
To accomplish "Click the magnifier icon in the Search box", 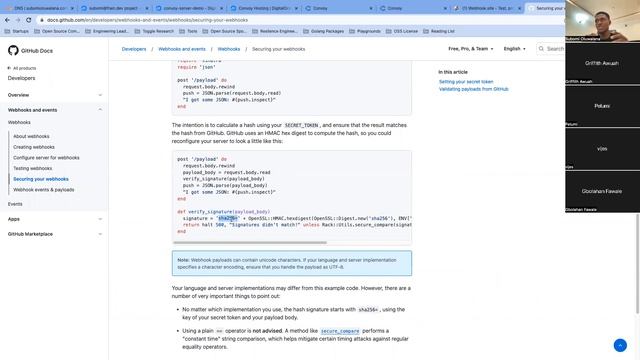I will pyautogui.click(x=541, y=49).
